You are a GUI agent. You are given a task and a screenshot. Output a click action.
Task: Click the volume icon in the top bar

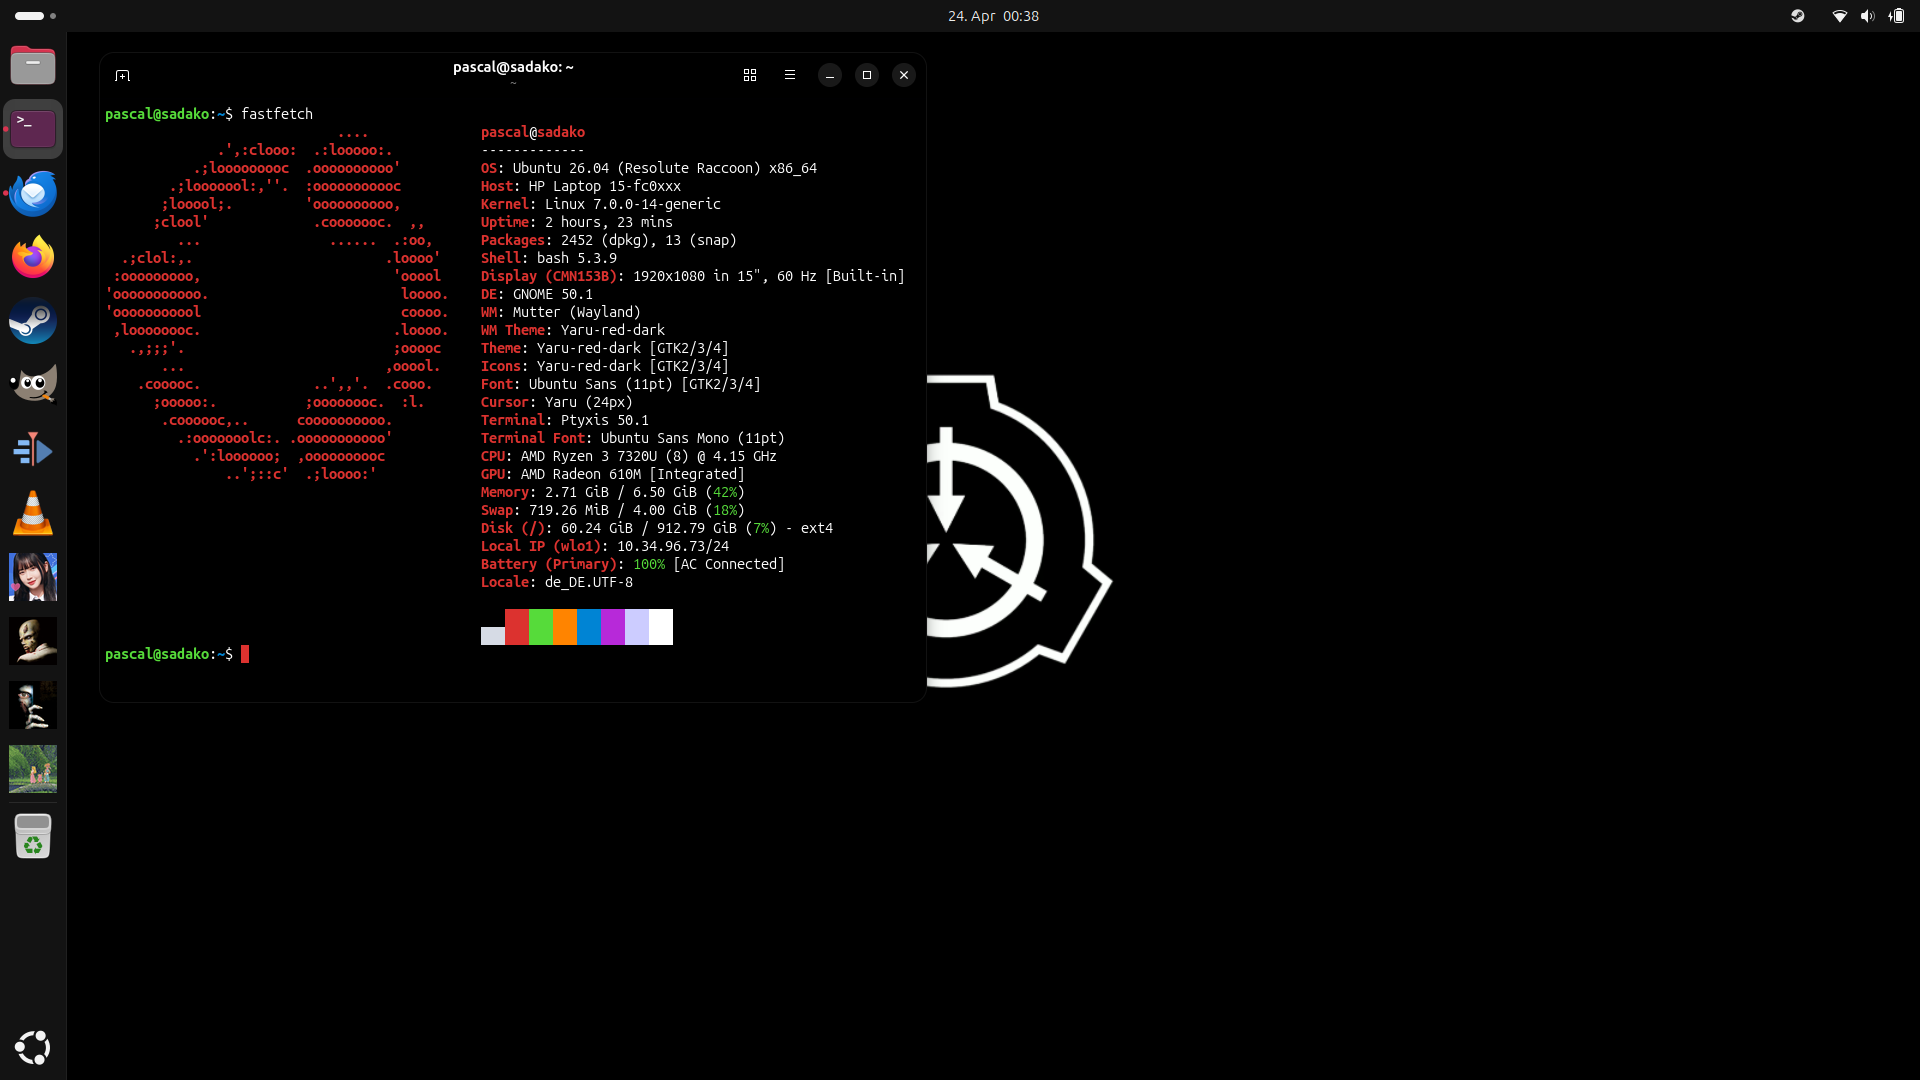(1867, 16)
